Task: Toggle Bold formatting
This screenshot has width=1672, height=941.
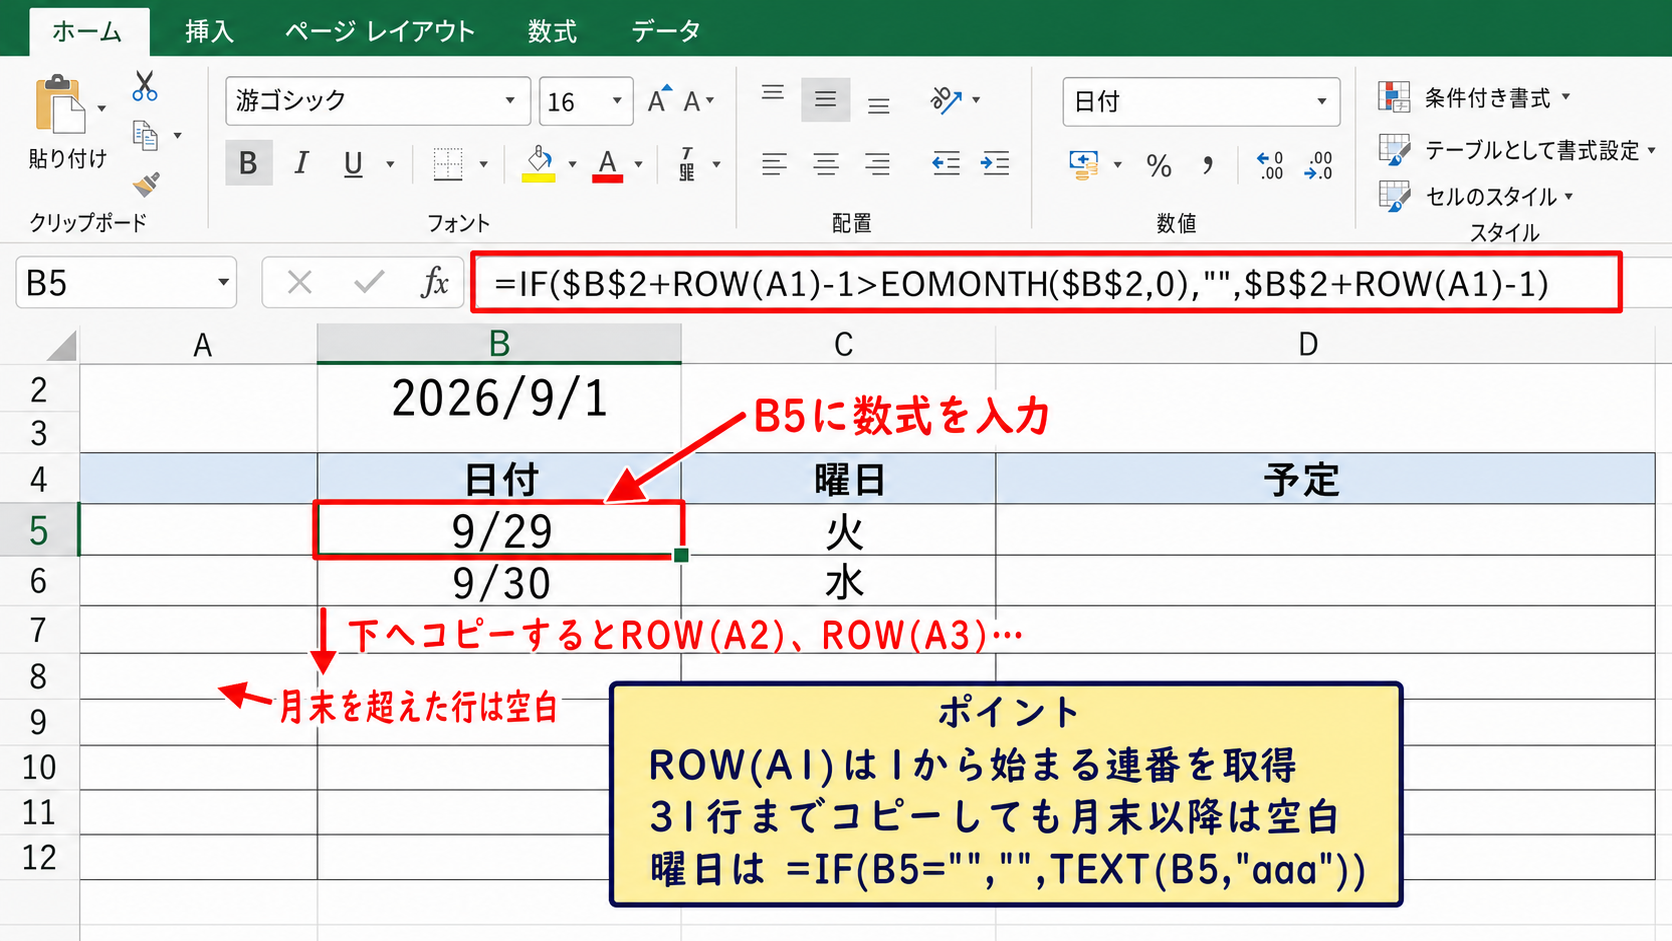Action: [x=248, y=163]
